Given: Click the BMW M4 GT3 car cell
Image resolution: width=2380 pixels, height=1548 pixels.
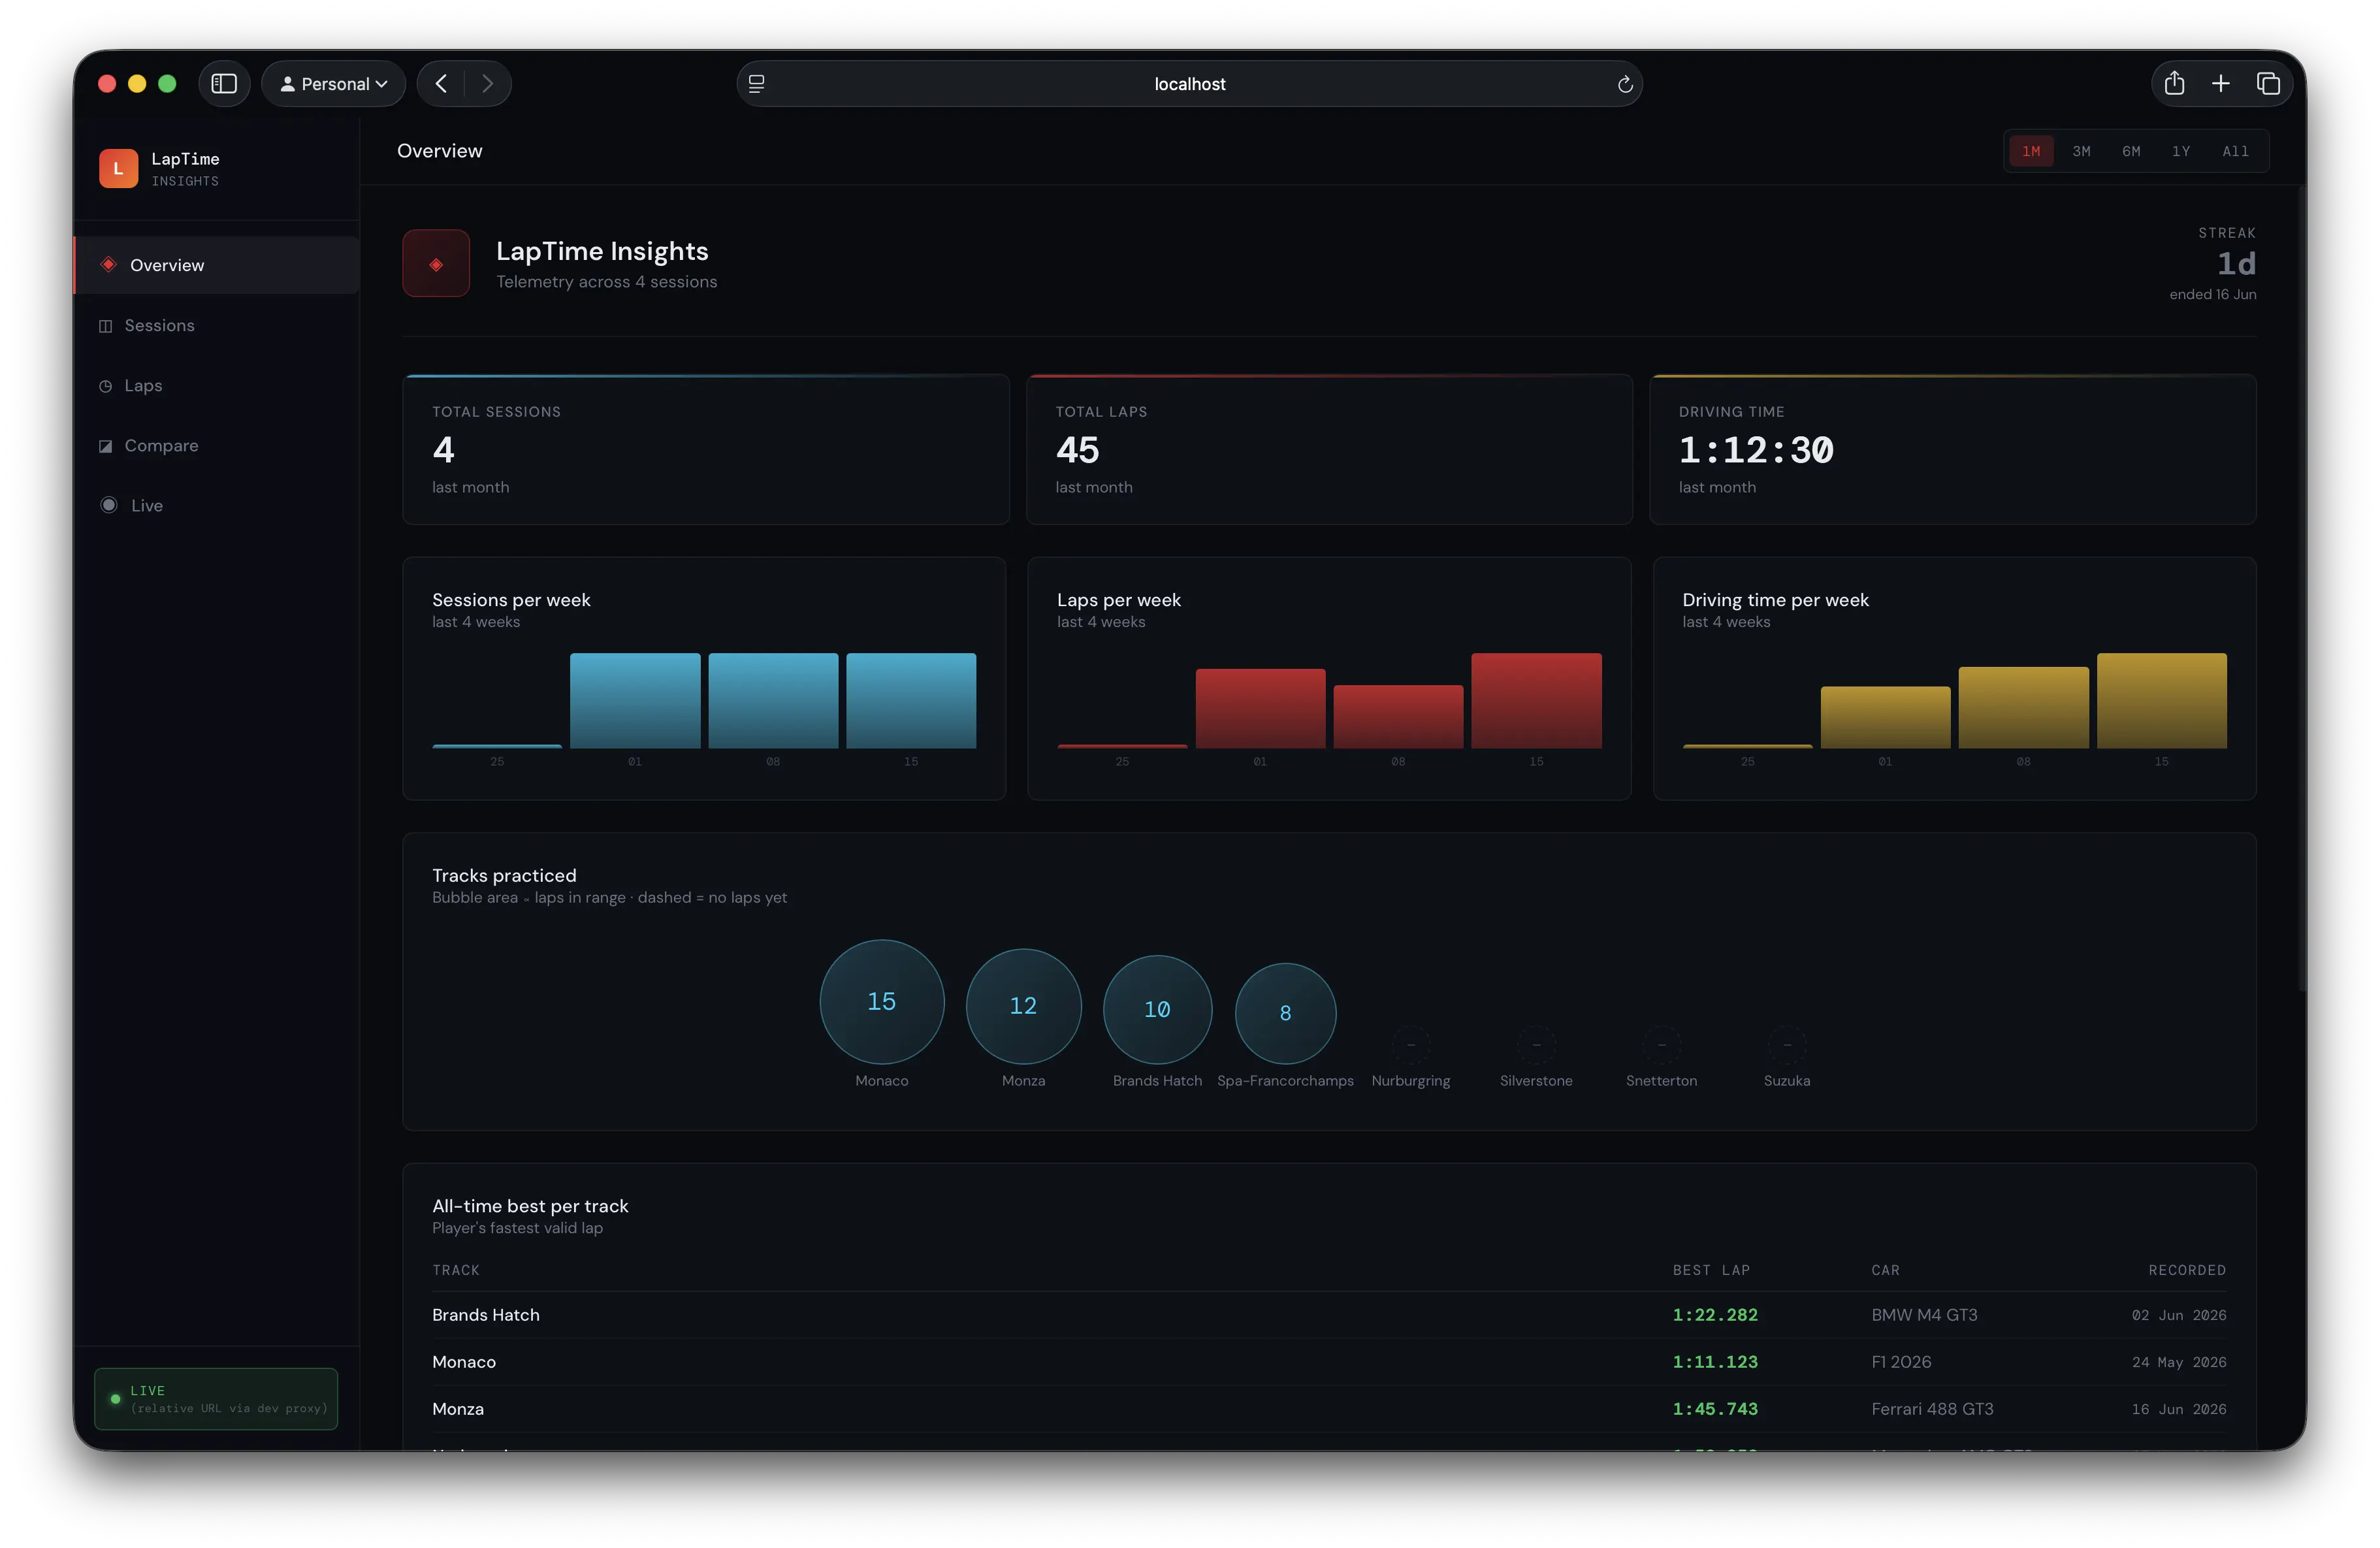Looking at the screenshot, I should 1924,1315.
